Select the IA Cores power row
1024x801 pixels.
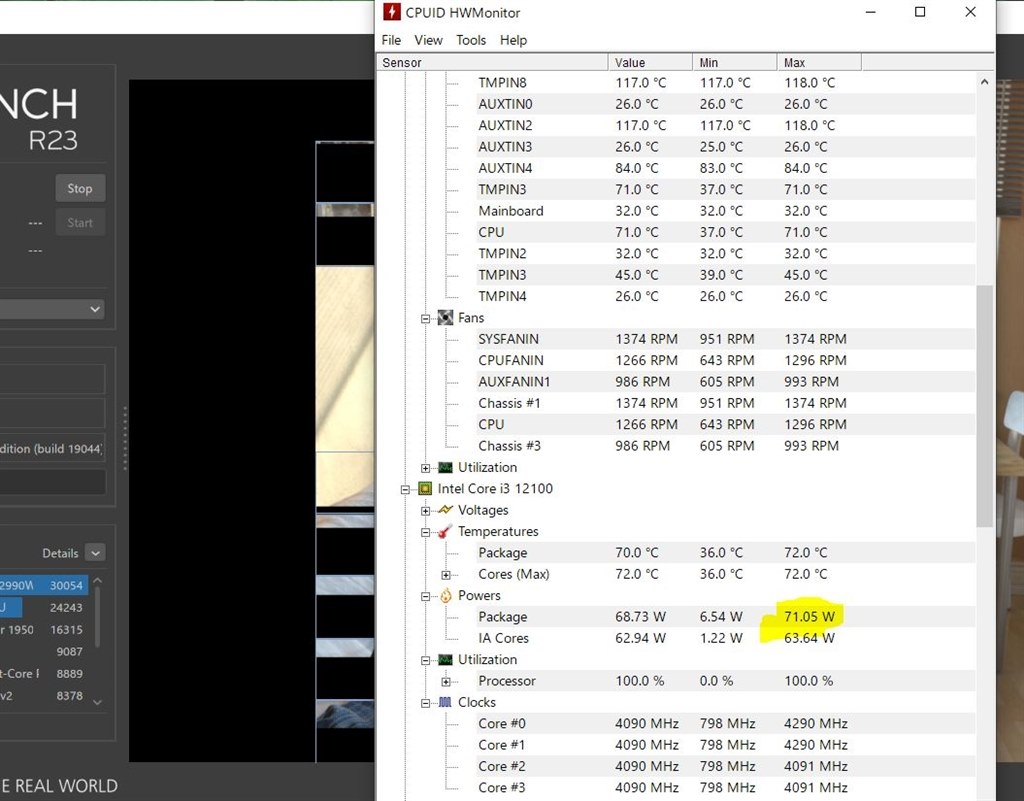(x=726, y=638)
